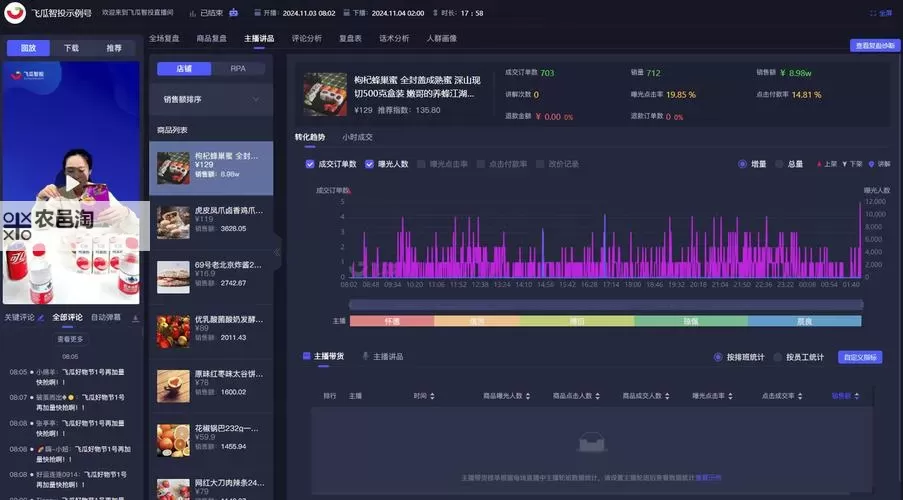903x500 pixels.
Task: Click the 上架 legend marker
Action: pyautogui.click(x=819, y=164)
